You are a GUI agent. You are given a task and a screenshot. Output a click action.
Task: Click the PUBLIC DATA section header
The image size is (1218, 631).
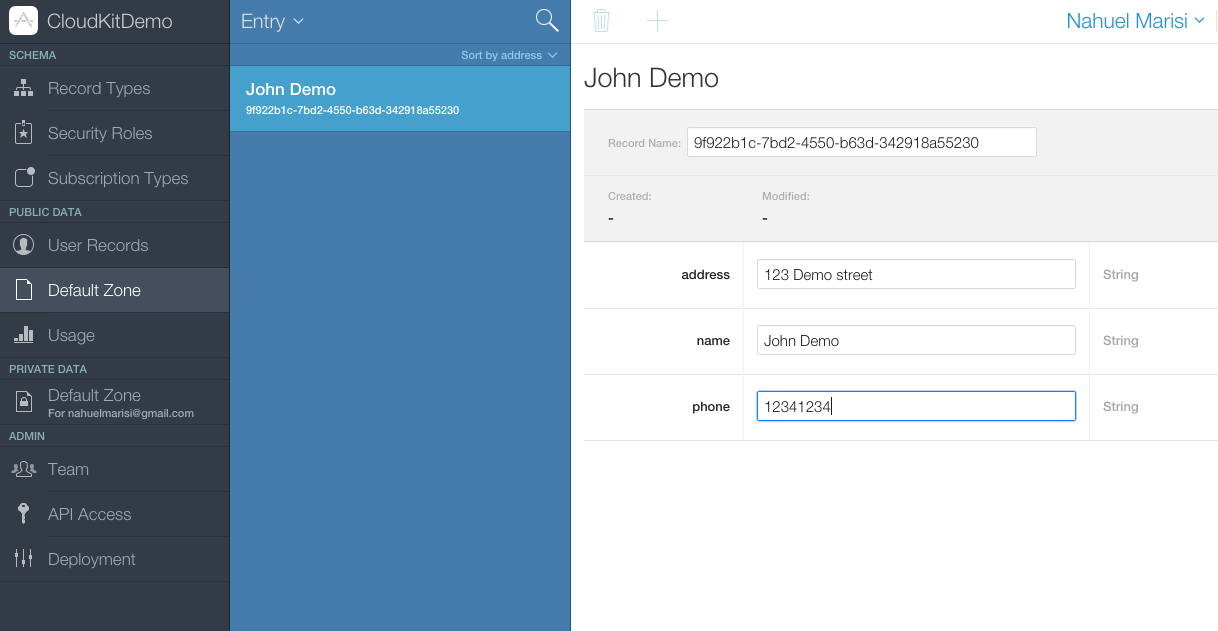(x=46, y=212)
